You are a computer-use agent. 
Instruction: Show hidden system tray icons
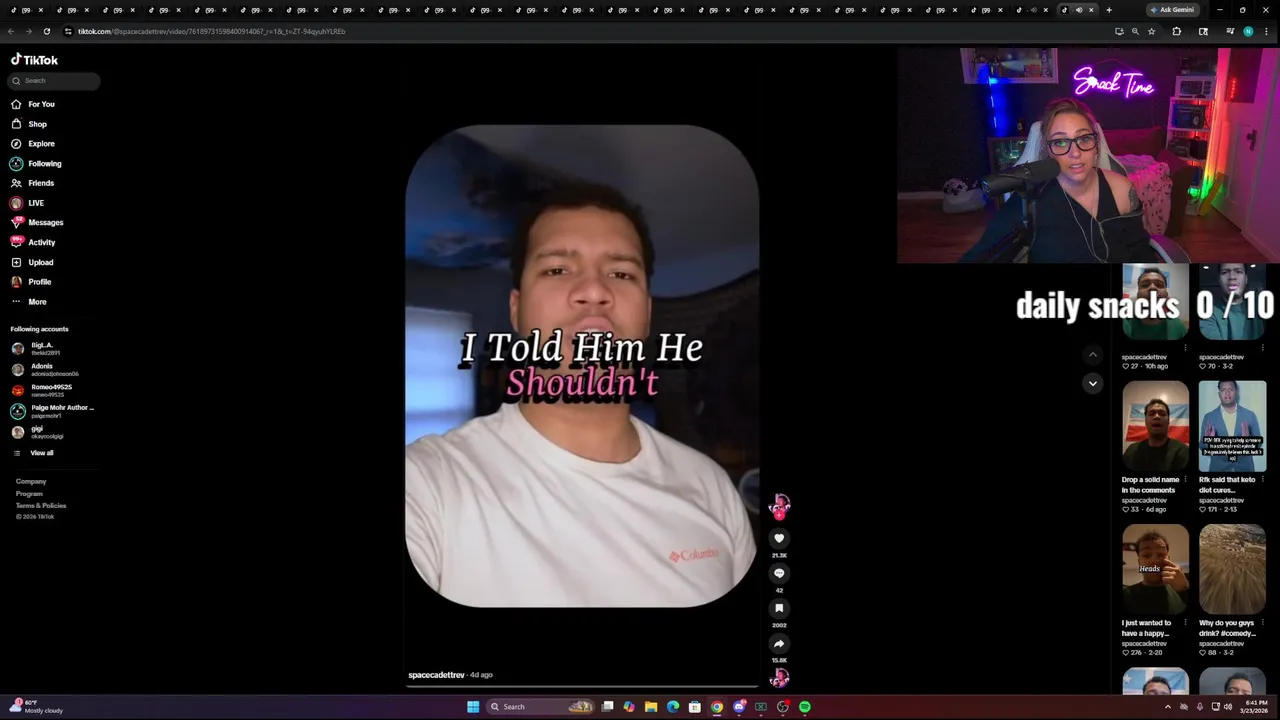tap(1167, 707)
